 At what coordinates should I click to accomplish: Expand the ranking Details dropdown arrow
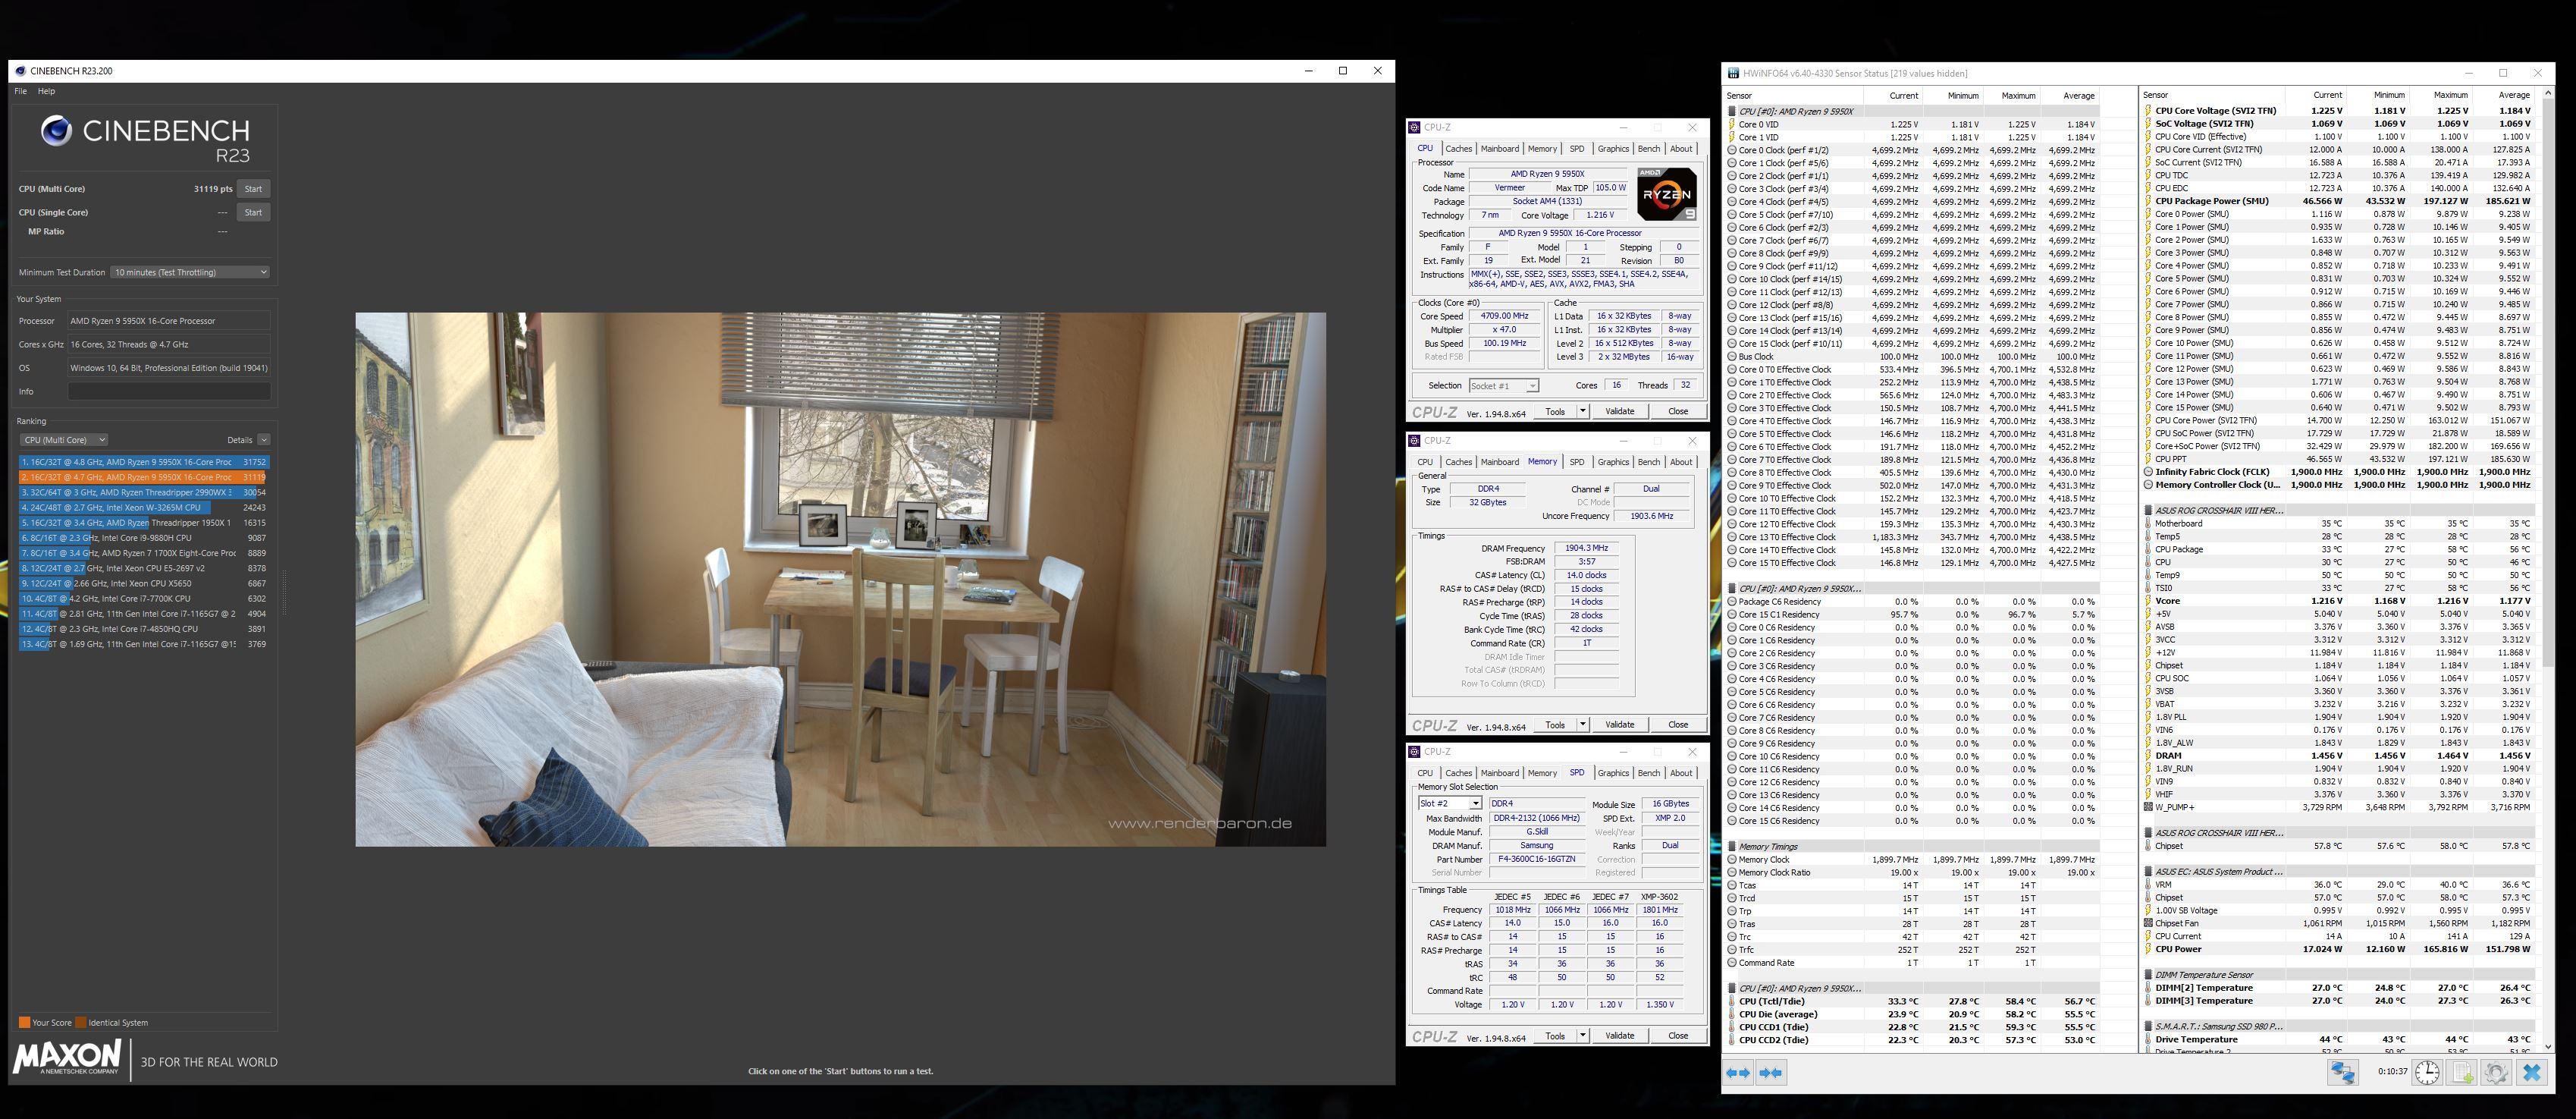(263, 440)
